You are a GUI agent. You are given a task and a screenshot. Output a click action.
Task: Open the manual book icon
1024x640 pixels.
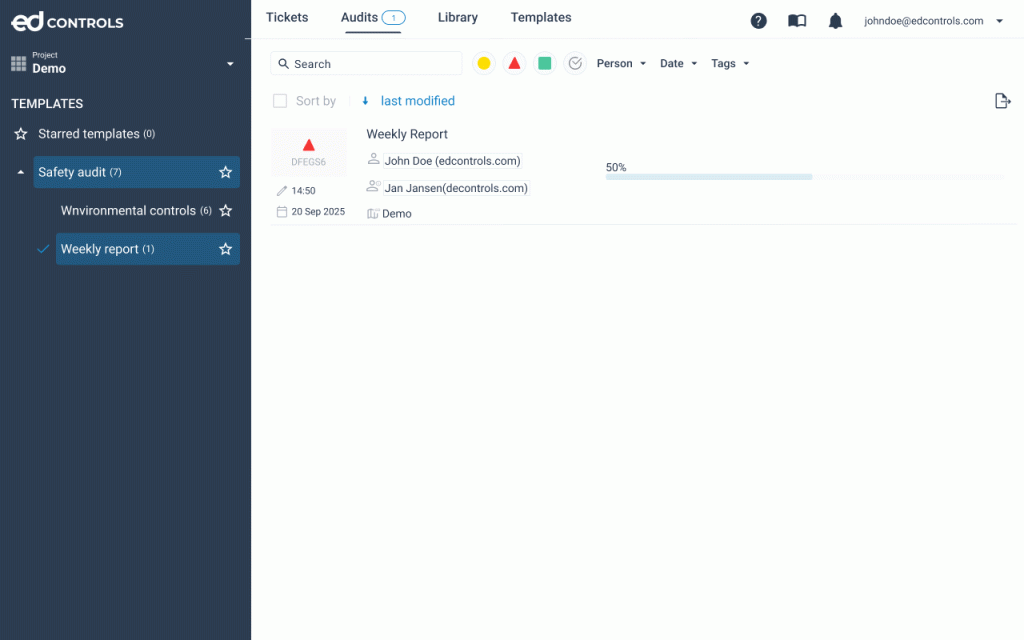pos(797,21)
